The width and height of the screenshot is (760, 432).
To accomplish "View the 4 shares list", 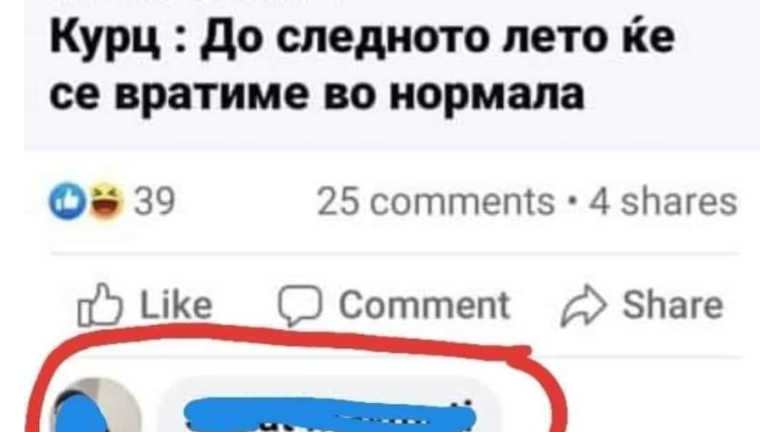I will point(663,202).
